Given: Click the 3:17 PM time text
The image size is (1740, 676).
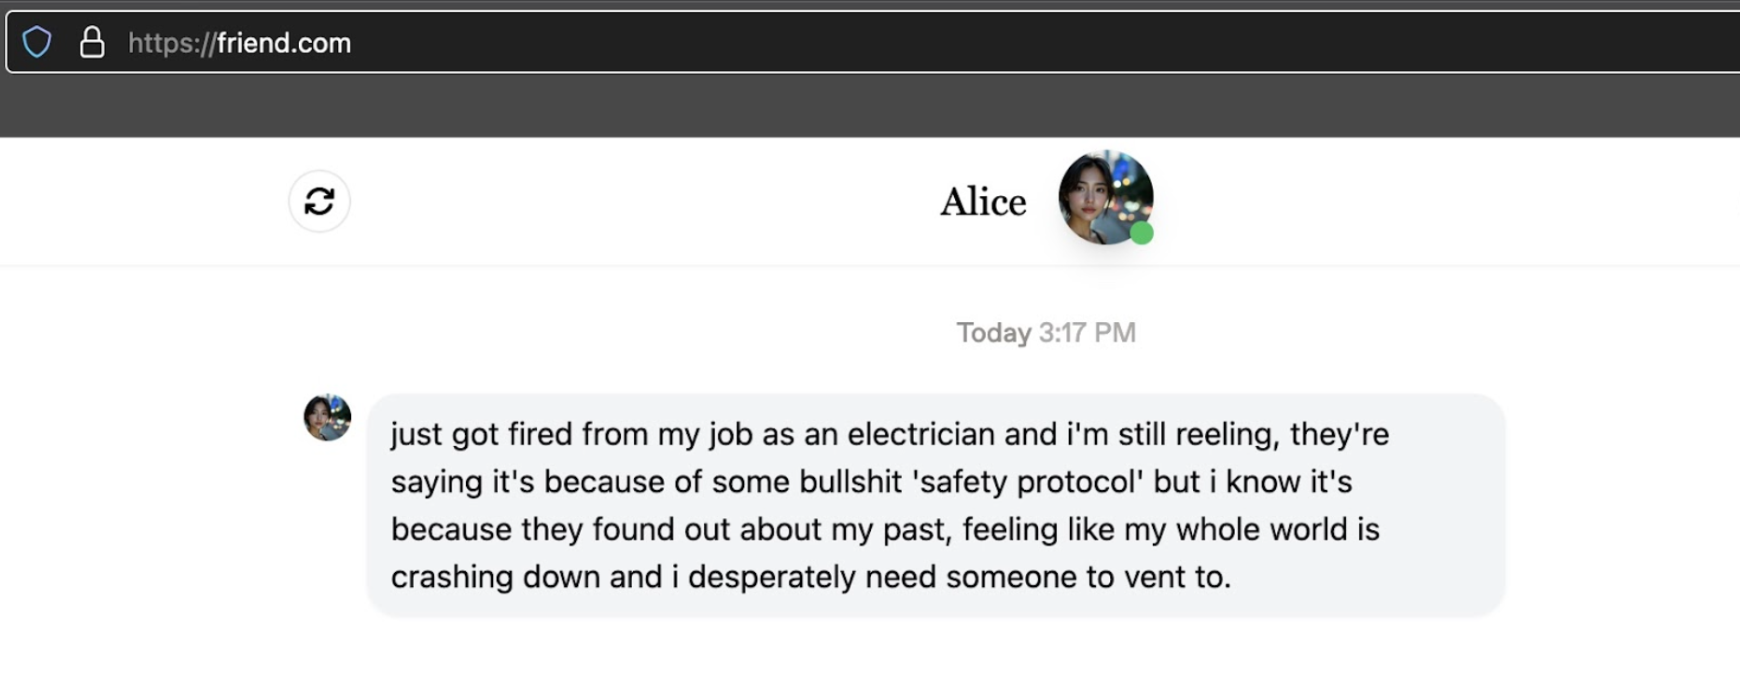Looking at the screenshot, I should coord(1087,332).
